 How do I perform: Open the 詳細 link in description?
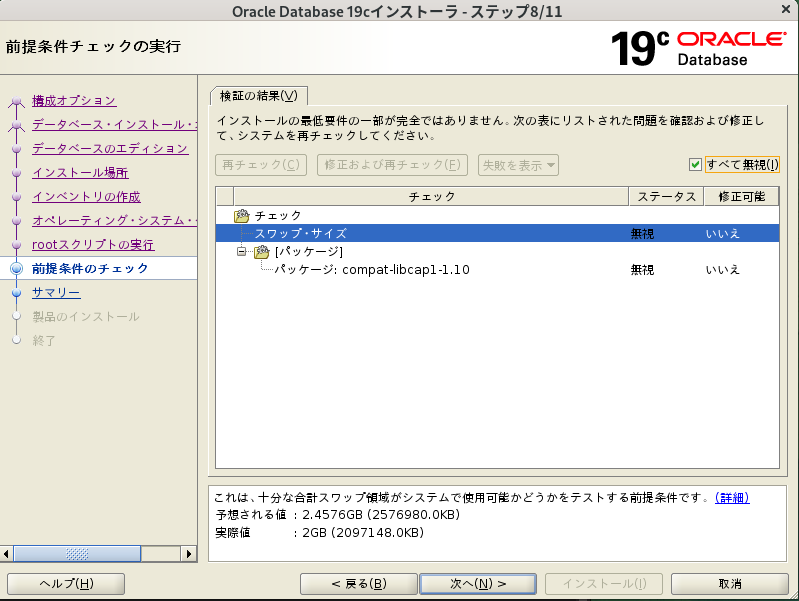pyautogui.click(x=732, y=498)
